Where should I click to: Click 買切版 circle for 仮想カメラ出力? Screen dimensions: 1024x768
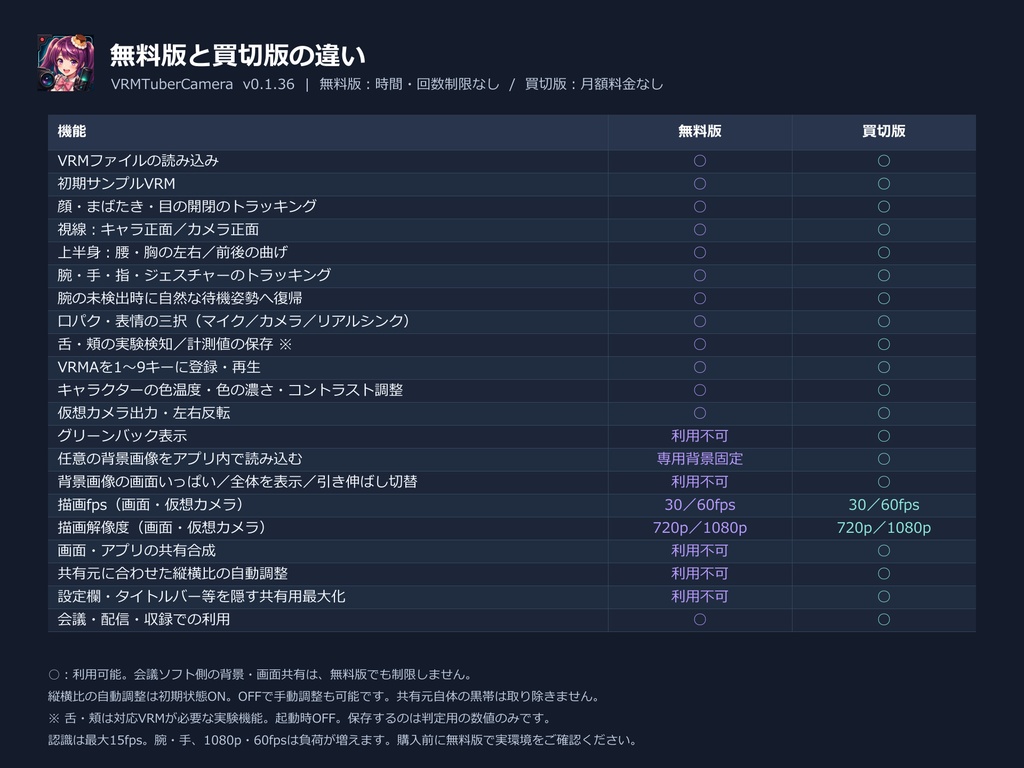[884, 413]
